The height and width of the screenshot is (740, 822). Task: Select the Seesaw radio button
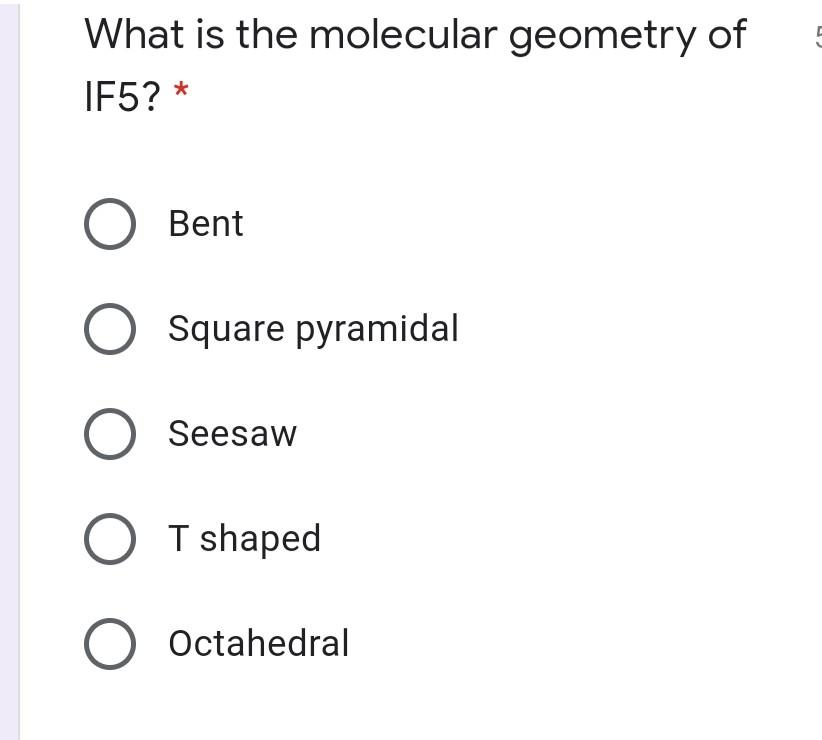click(110, 434)
